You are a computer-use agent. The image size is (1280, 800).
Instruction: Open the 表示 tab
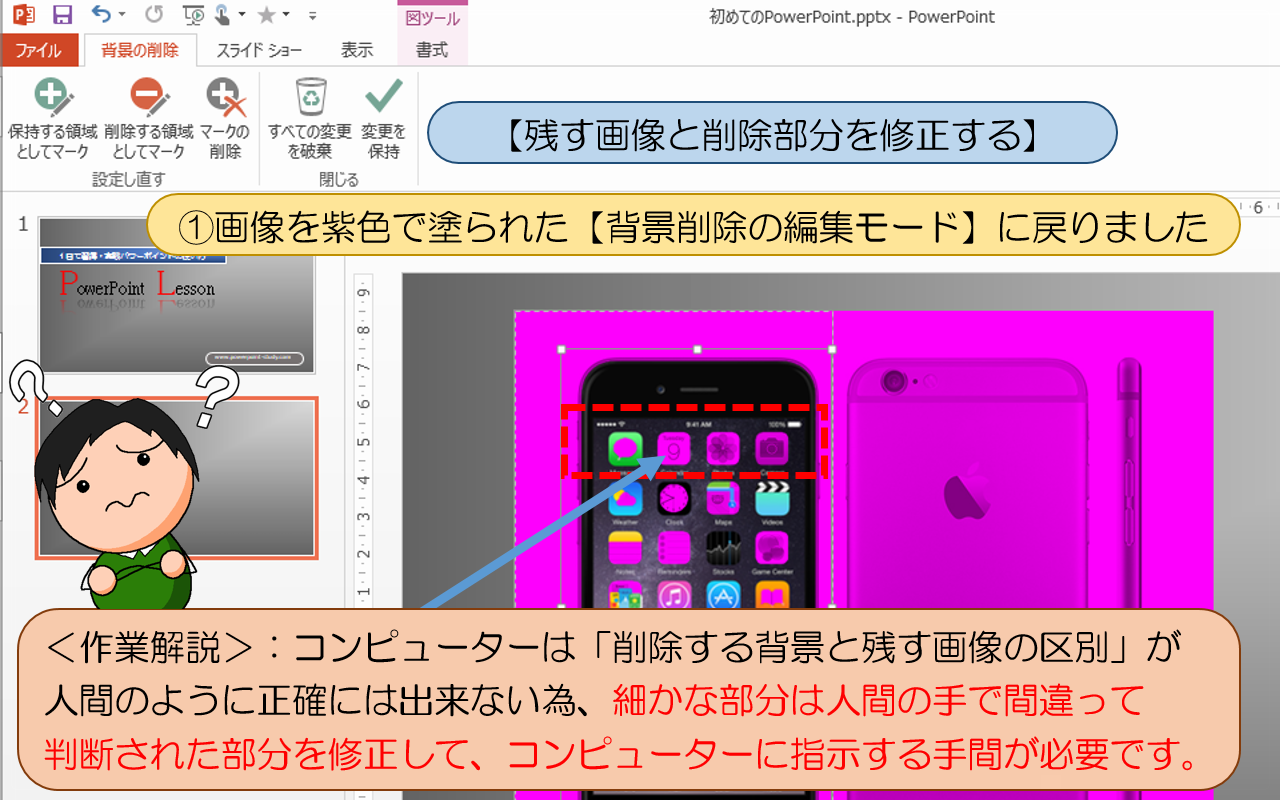[357, 50]
